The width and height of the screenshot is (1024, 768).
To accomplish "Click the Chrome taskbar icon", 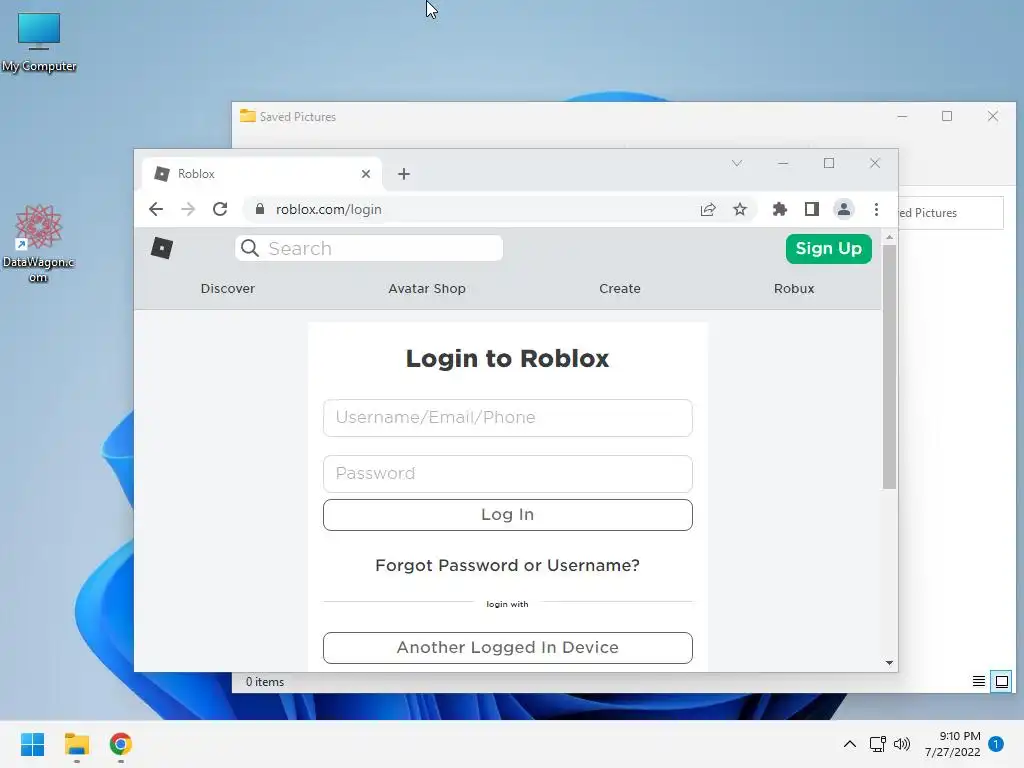I will click(121, 744).
